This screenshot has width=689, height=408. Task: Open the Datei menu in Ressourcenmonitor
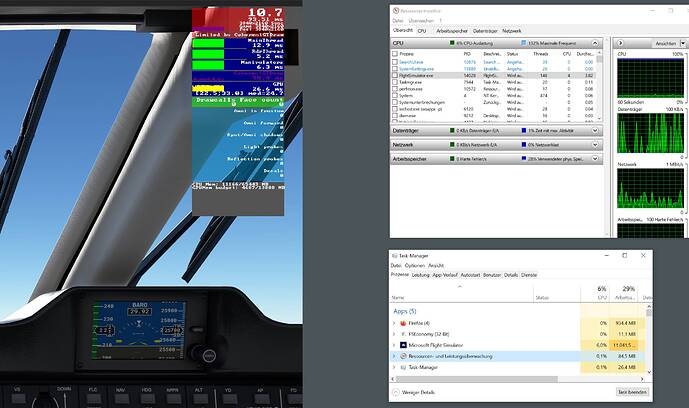pyautogui.click(x=398, y=20)
